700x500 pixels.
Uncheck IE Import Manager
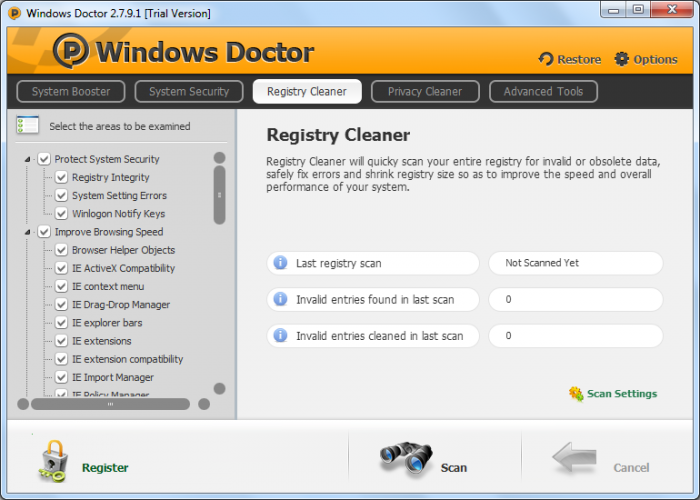click(61, 377)
